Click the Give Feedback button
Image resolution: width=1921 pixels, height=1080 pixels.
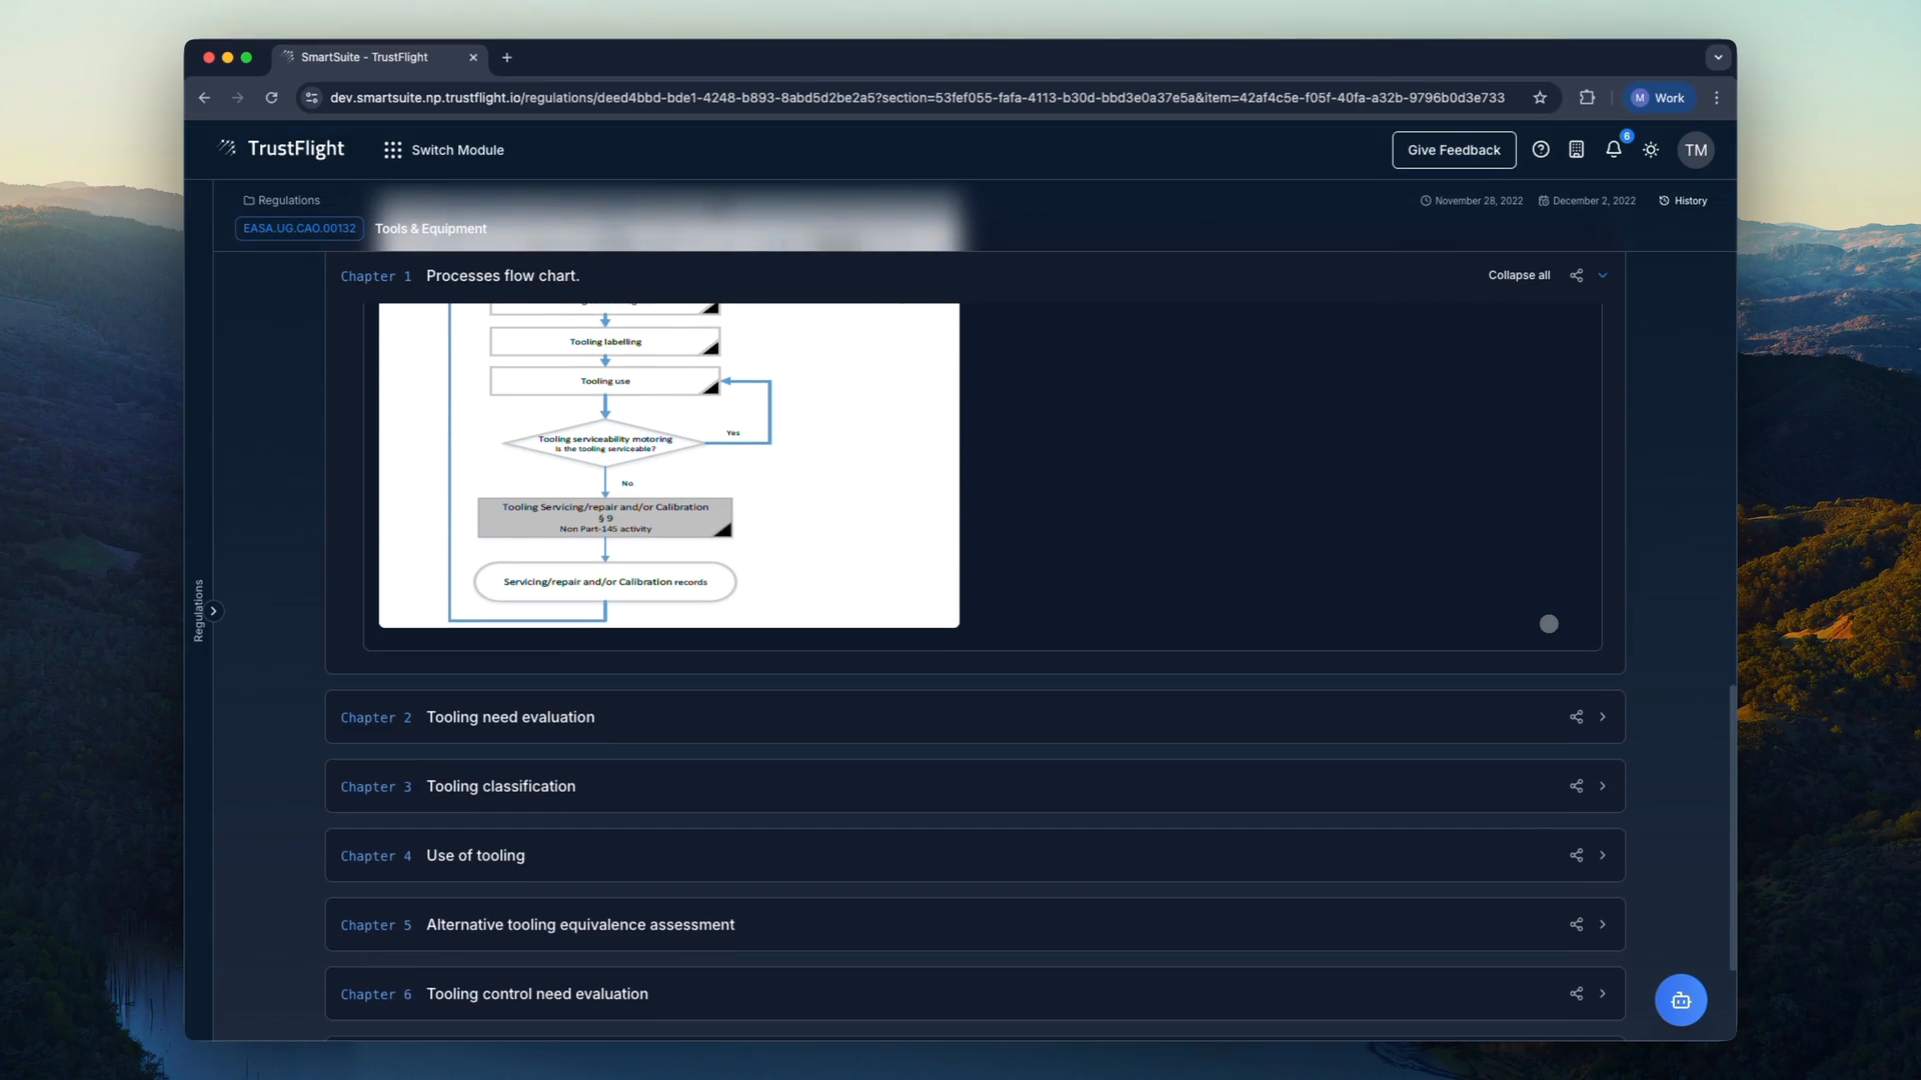pos(1453,149)
